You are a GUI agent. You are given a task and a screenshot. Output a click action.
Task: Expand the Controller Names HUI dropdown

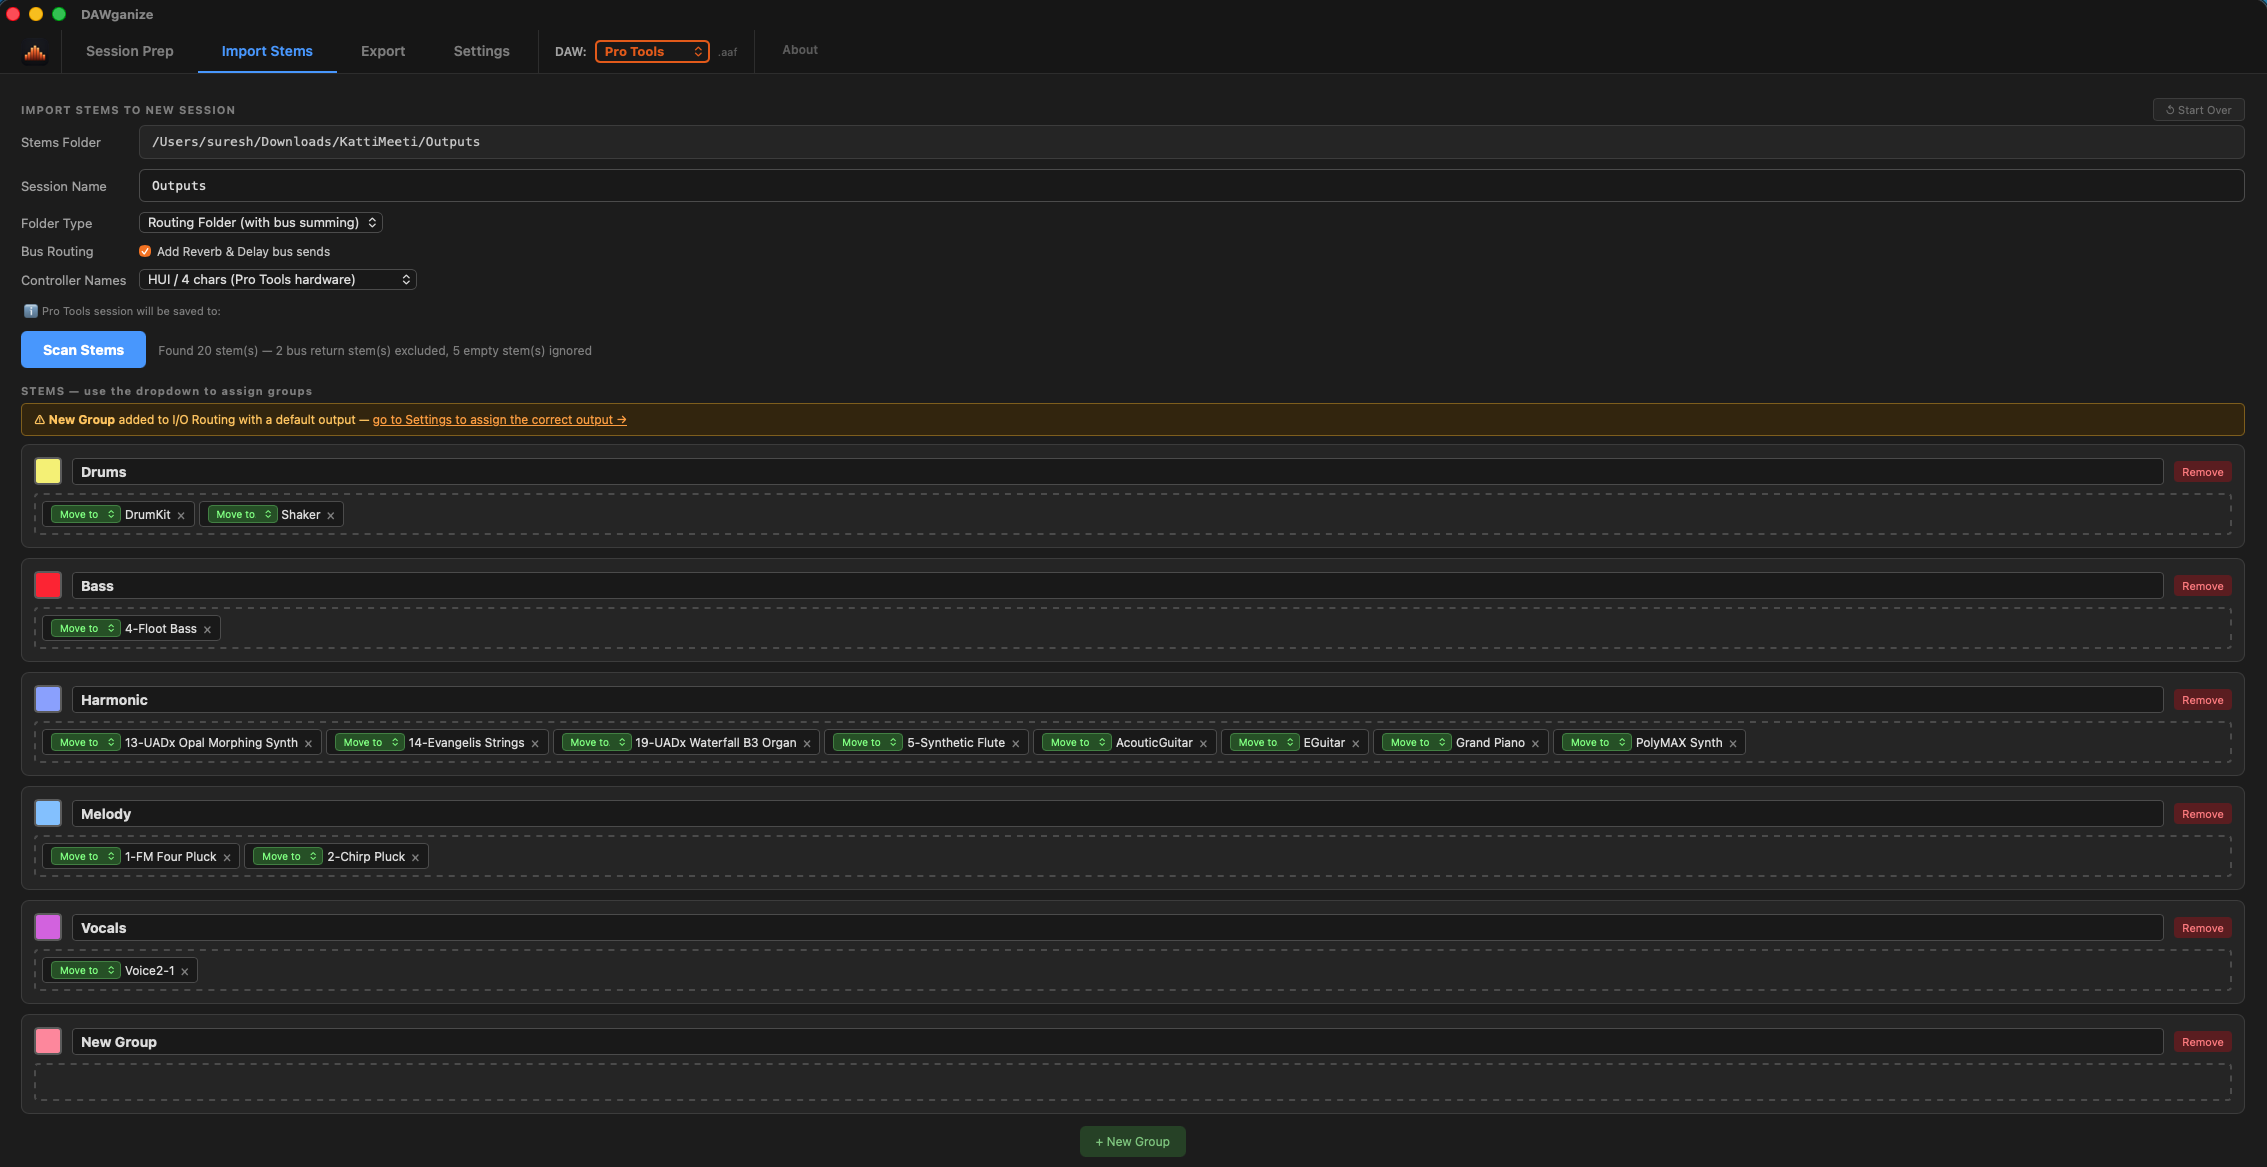(278, 280)
